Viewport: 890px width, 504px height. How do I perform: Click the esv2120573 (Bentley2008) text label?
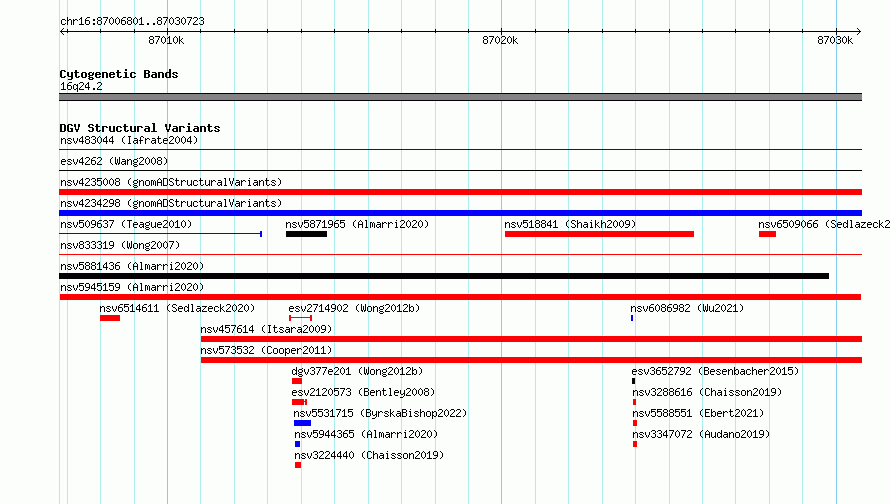tap(363, 392)
